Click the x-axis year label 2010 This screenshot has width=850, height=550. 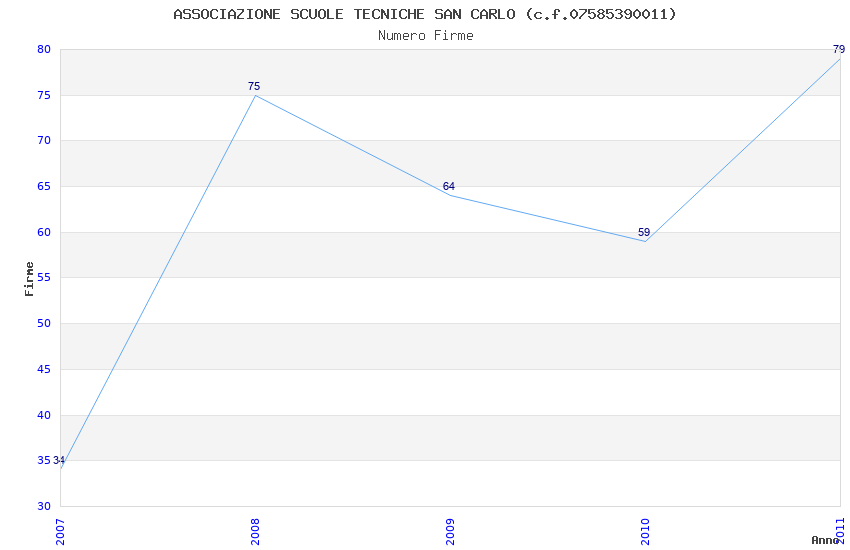tap(645, 532)
